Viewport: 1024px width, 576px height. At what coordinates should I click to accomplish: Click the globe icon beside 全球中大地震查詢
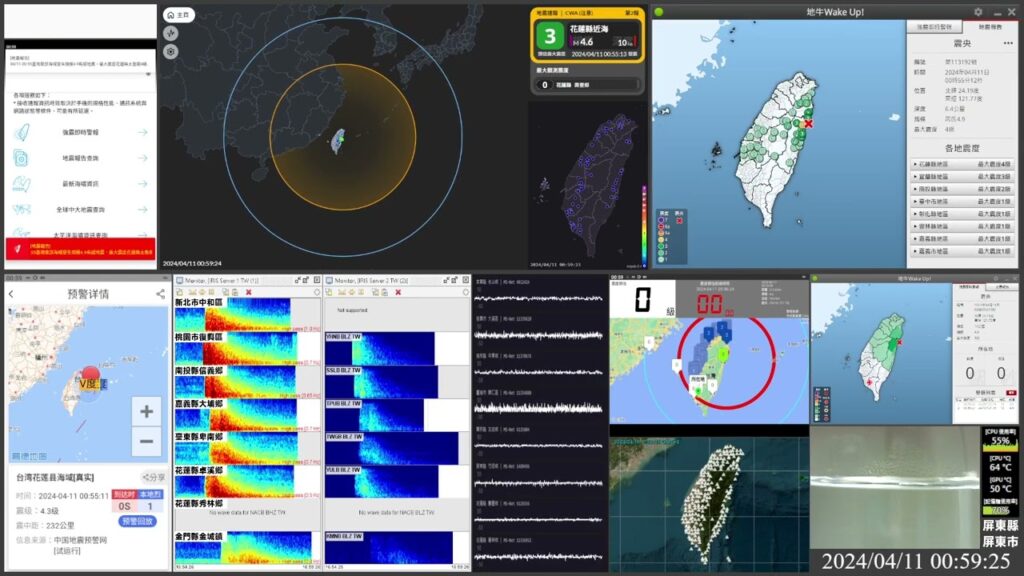(x=20, y=208)
